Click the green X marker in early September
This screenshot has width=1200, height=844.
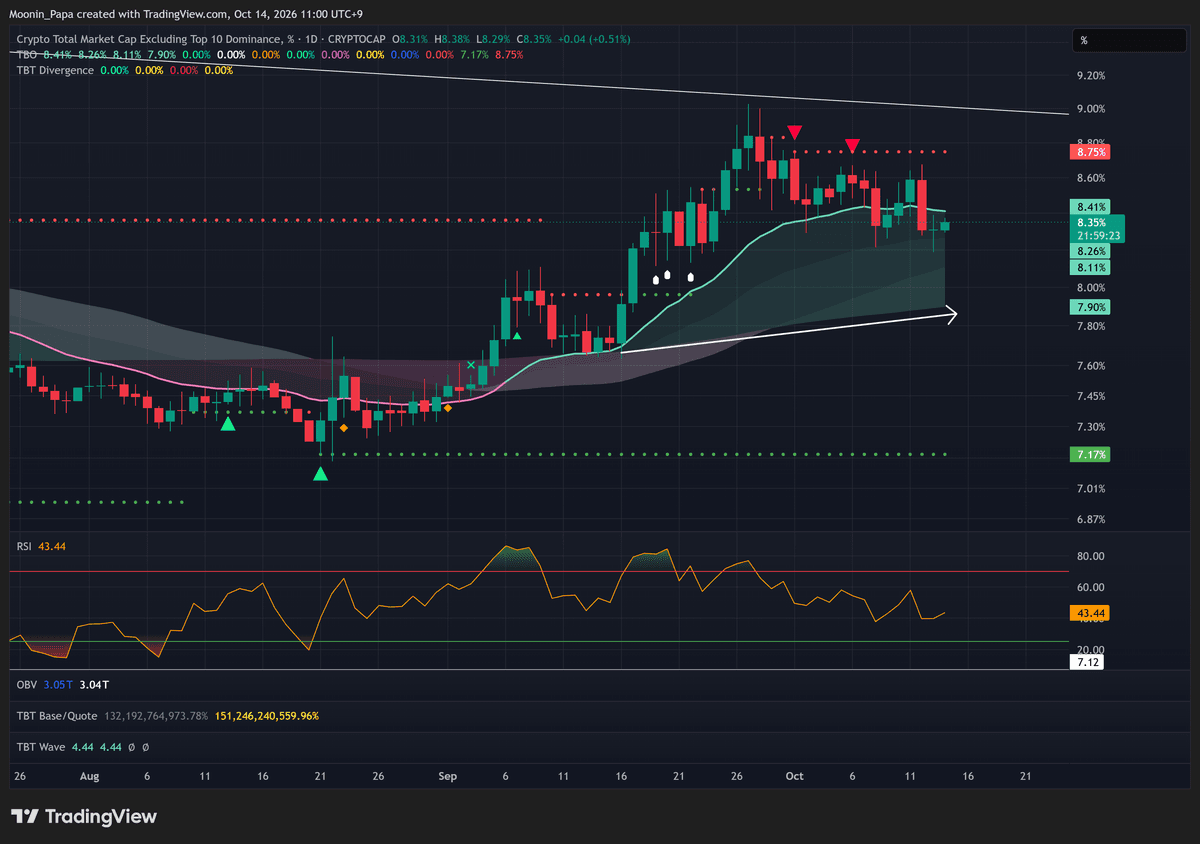[x=471, y=366]
